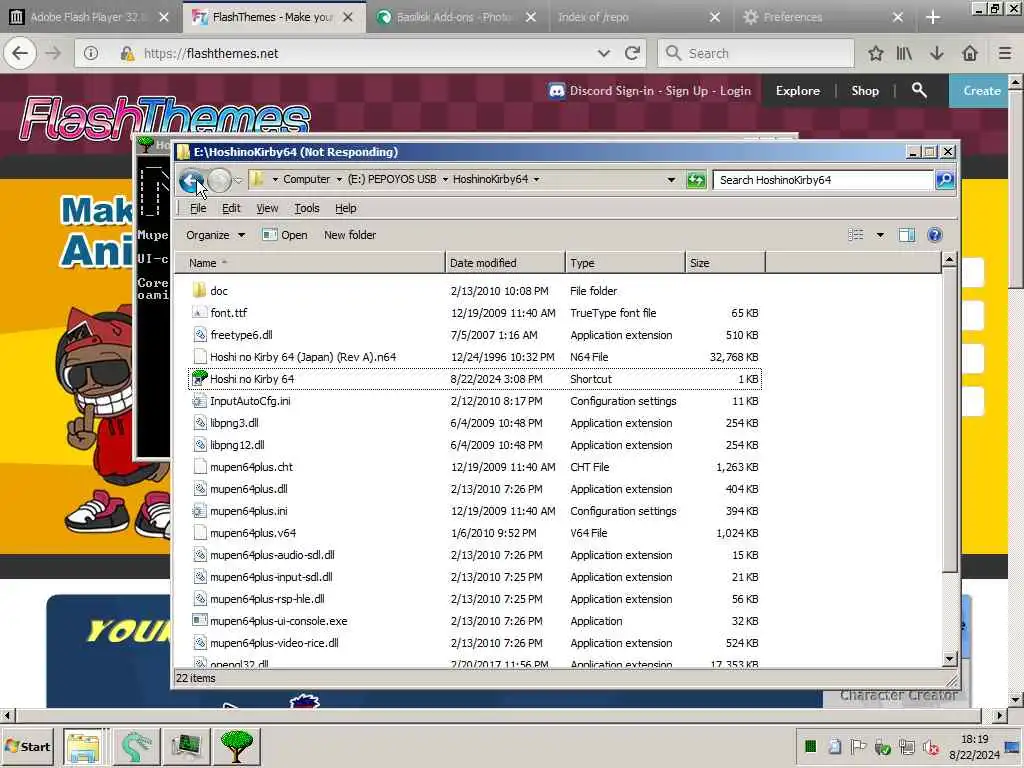
Task: Click the Basilisk dragon taskbar icon
Action: 136,746
